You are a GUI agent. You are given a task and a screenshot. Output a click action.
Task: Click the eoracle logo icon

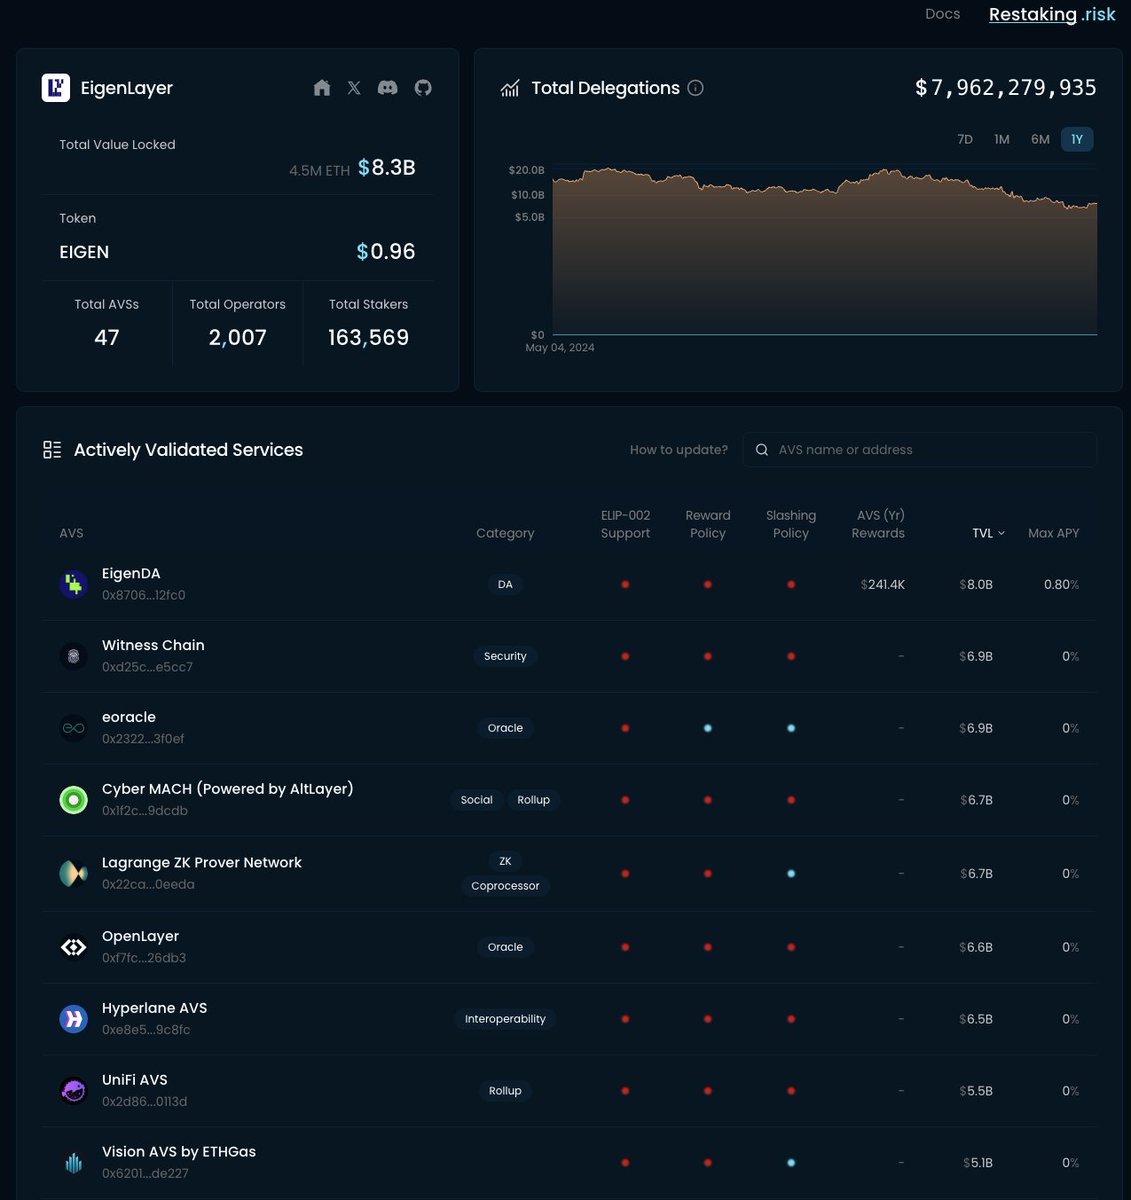(x=74, y=728)
